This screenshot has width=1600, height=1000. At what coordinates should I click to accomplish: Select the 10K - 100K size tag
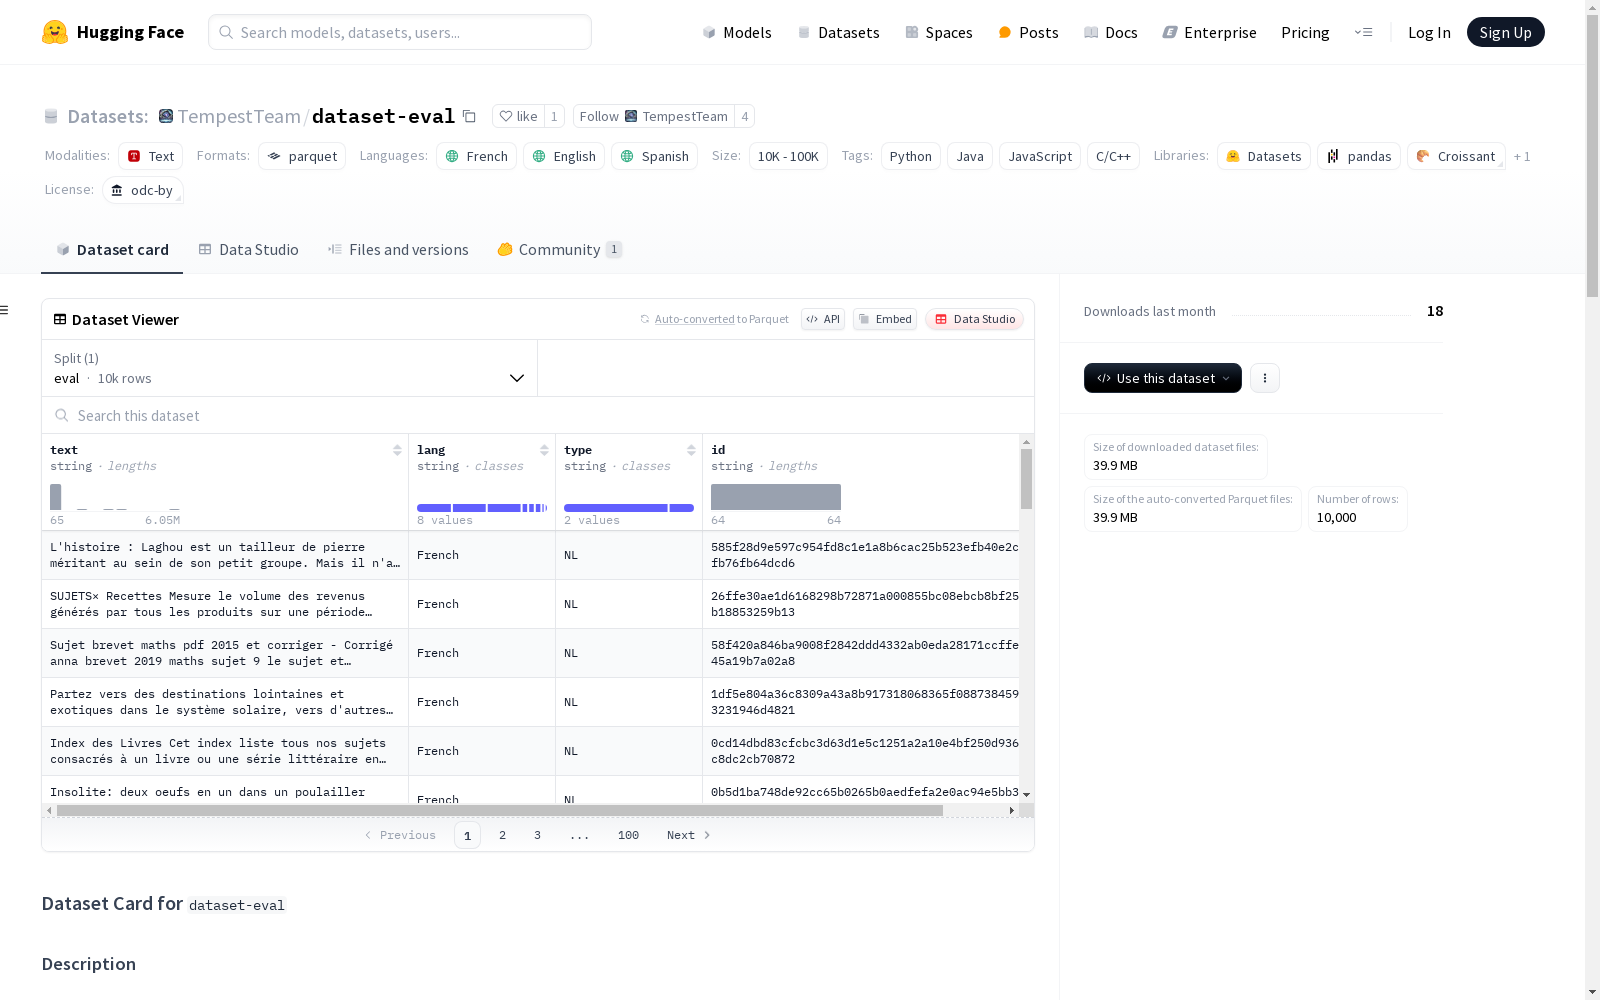[x=788, y=156]
